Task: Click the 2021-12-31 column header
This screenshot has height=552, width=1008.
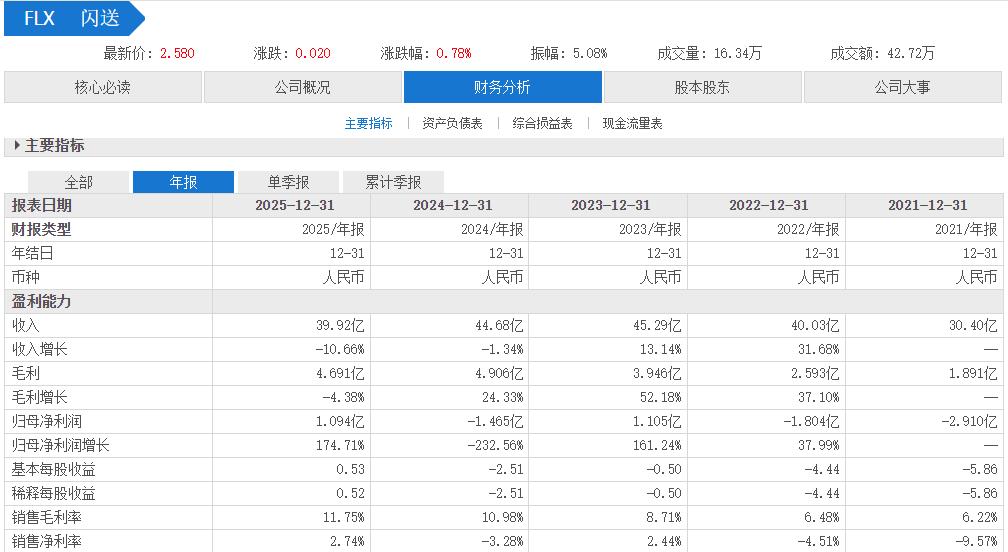Action: (927, 205)
